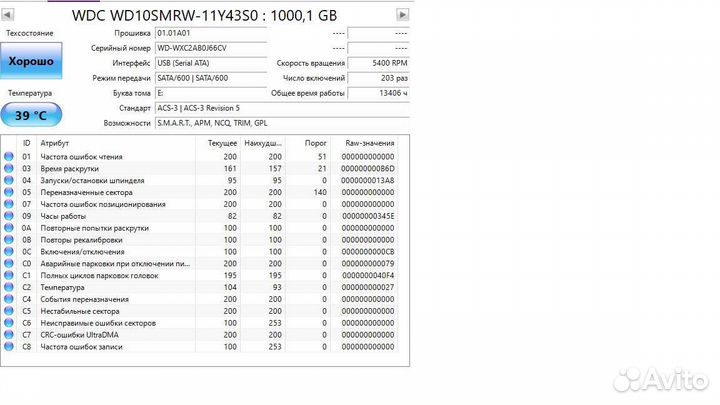
Task: Click the Наихудш... column header
Action: 263,143
